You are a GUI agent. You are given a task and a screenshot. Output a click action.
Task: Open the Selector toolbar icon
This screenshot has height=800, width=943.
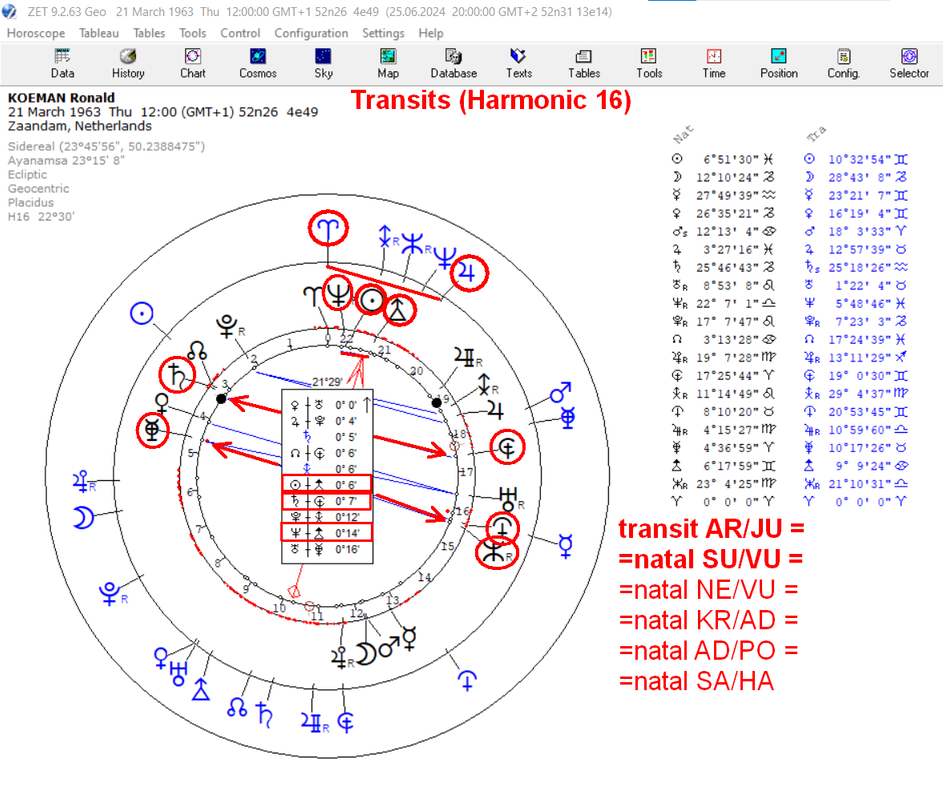click(x=909, y=64)
